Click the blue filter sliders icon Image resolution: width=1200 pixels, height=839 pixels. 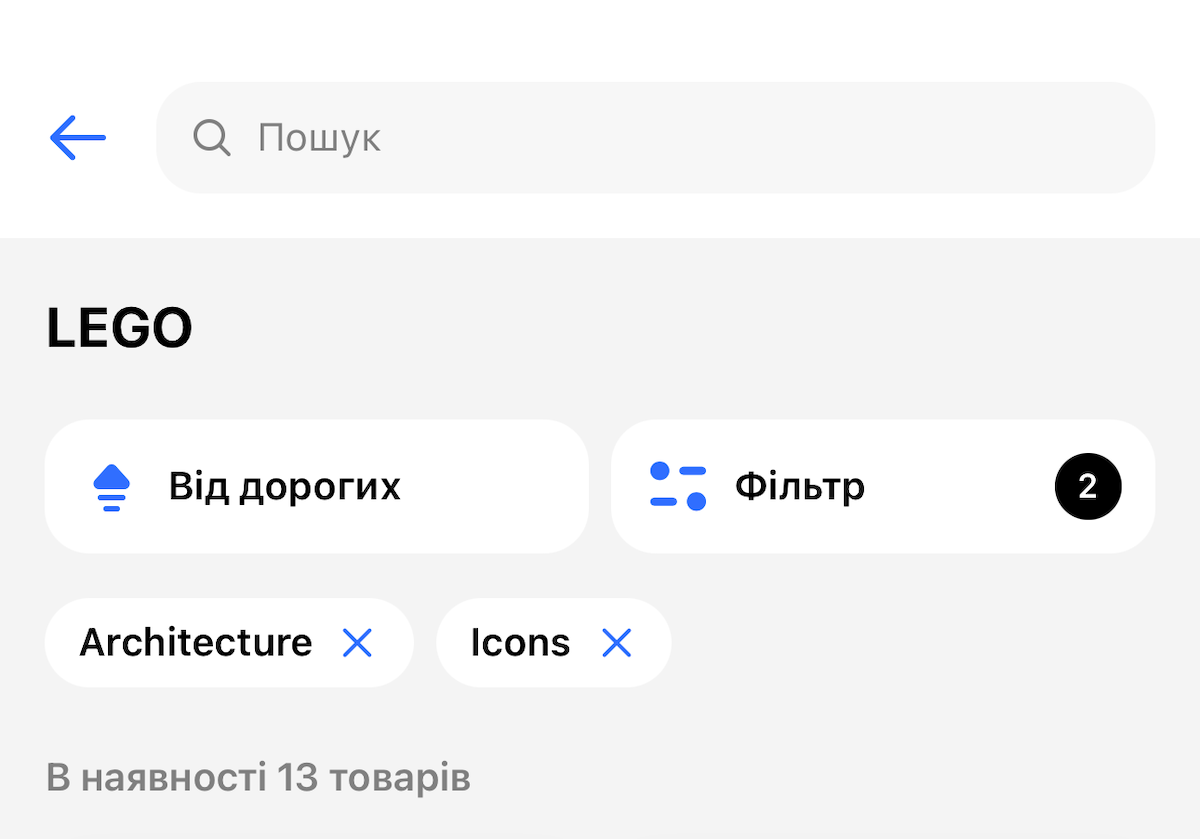tap(678, 487)
